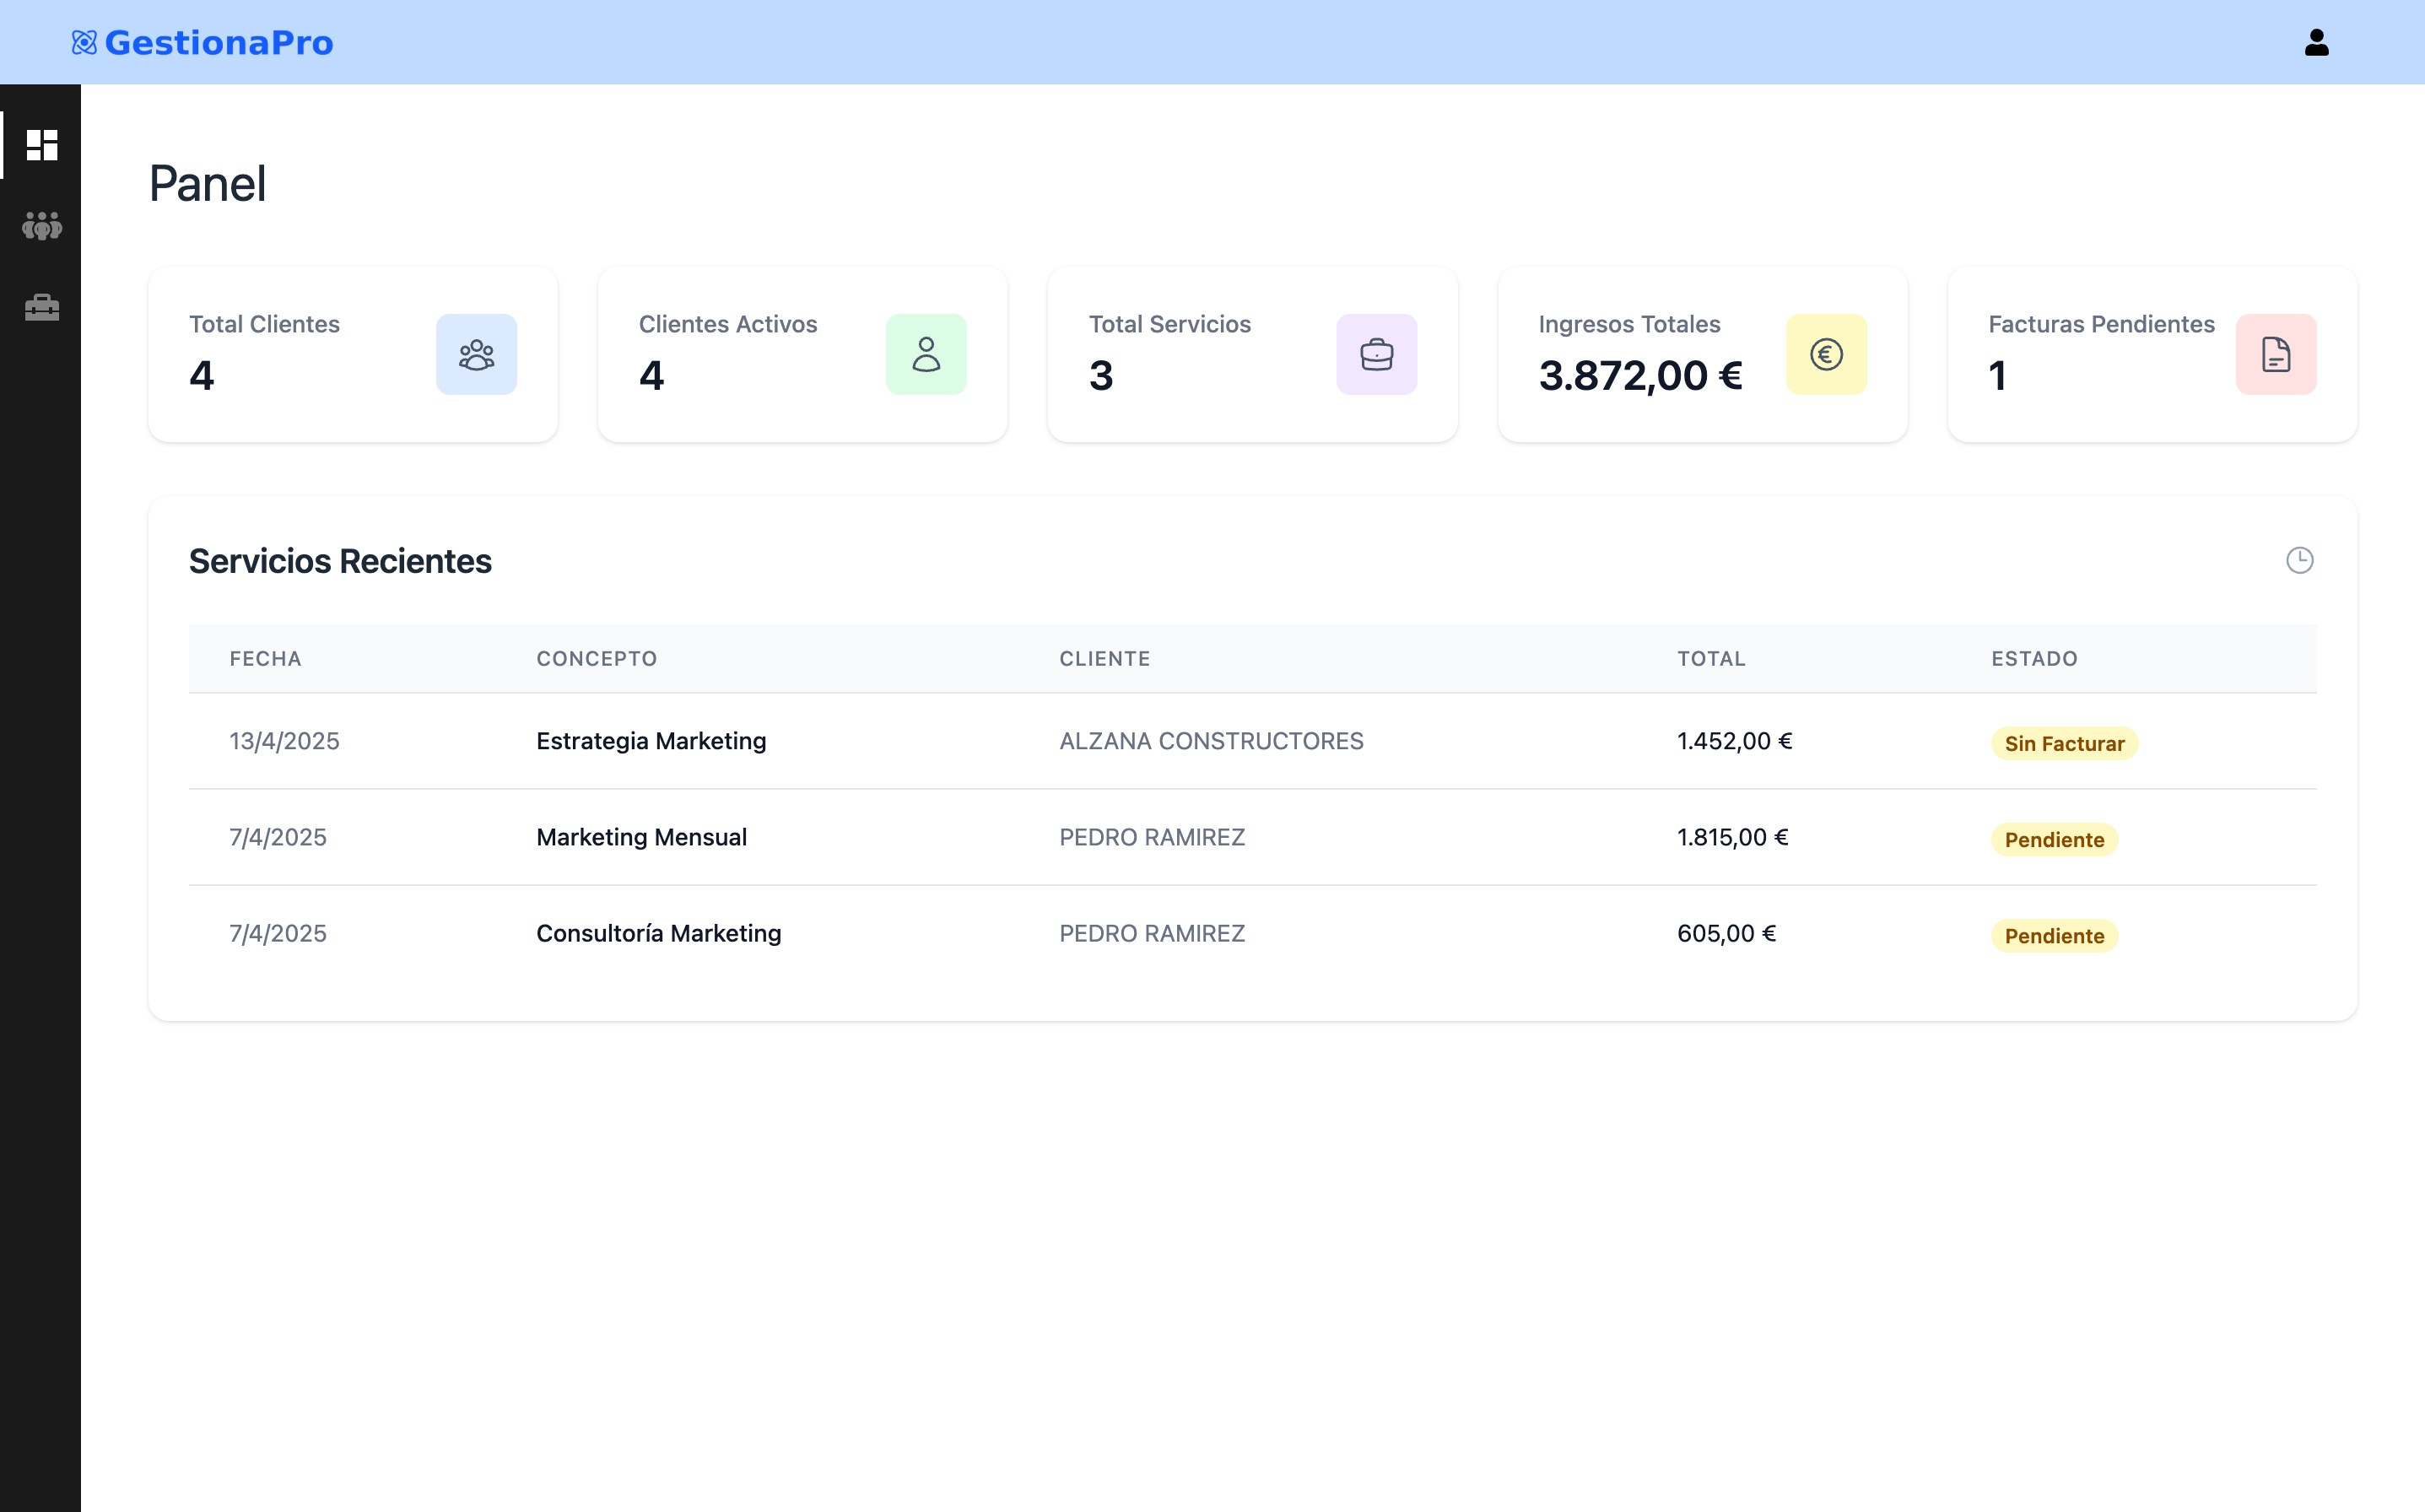Click the Facturas Pendientes value 1
The image size is (2425, 1512).
1997,376
